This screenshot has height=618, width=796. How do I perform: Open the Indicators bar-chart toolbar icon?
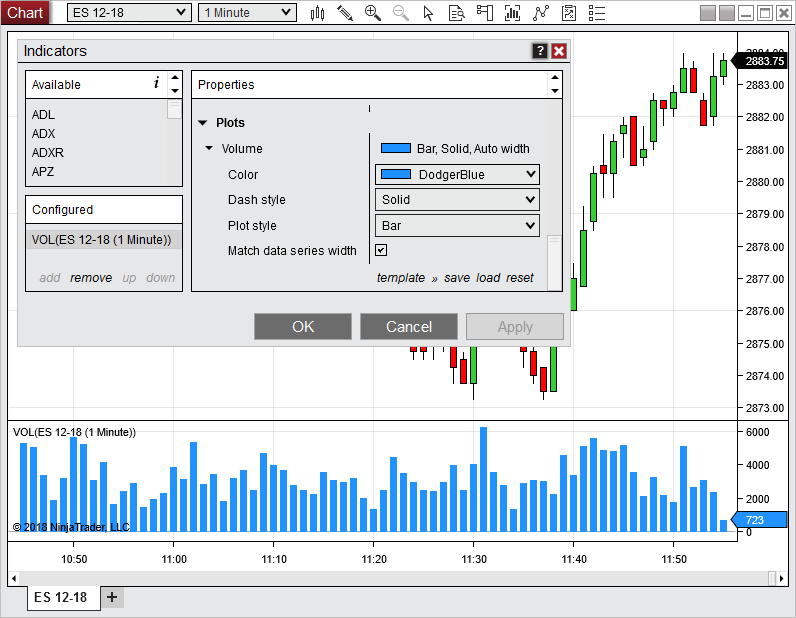[513, 13]
